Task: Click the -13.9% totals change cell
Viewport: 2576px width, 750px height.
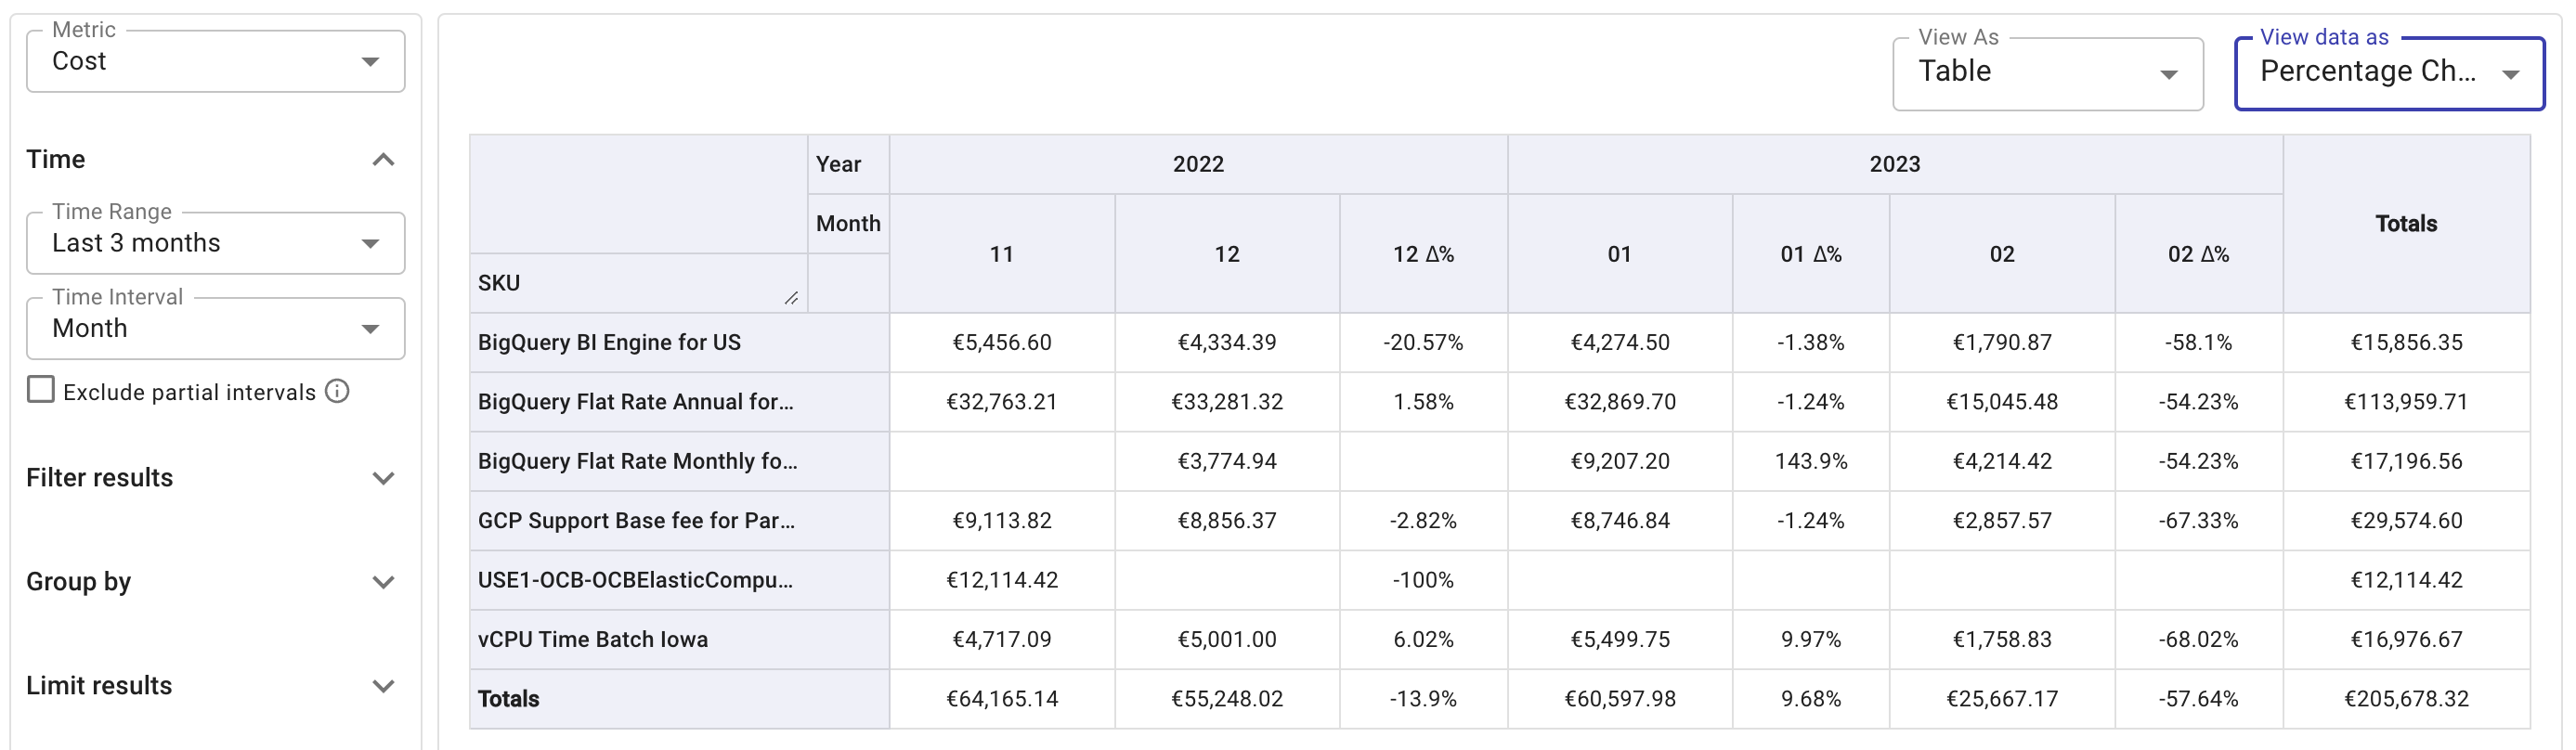Action: click(1424, 698)
